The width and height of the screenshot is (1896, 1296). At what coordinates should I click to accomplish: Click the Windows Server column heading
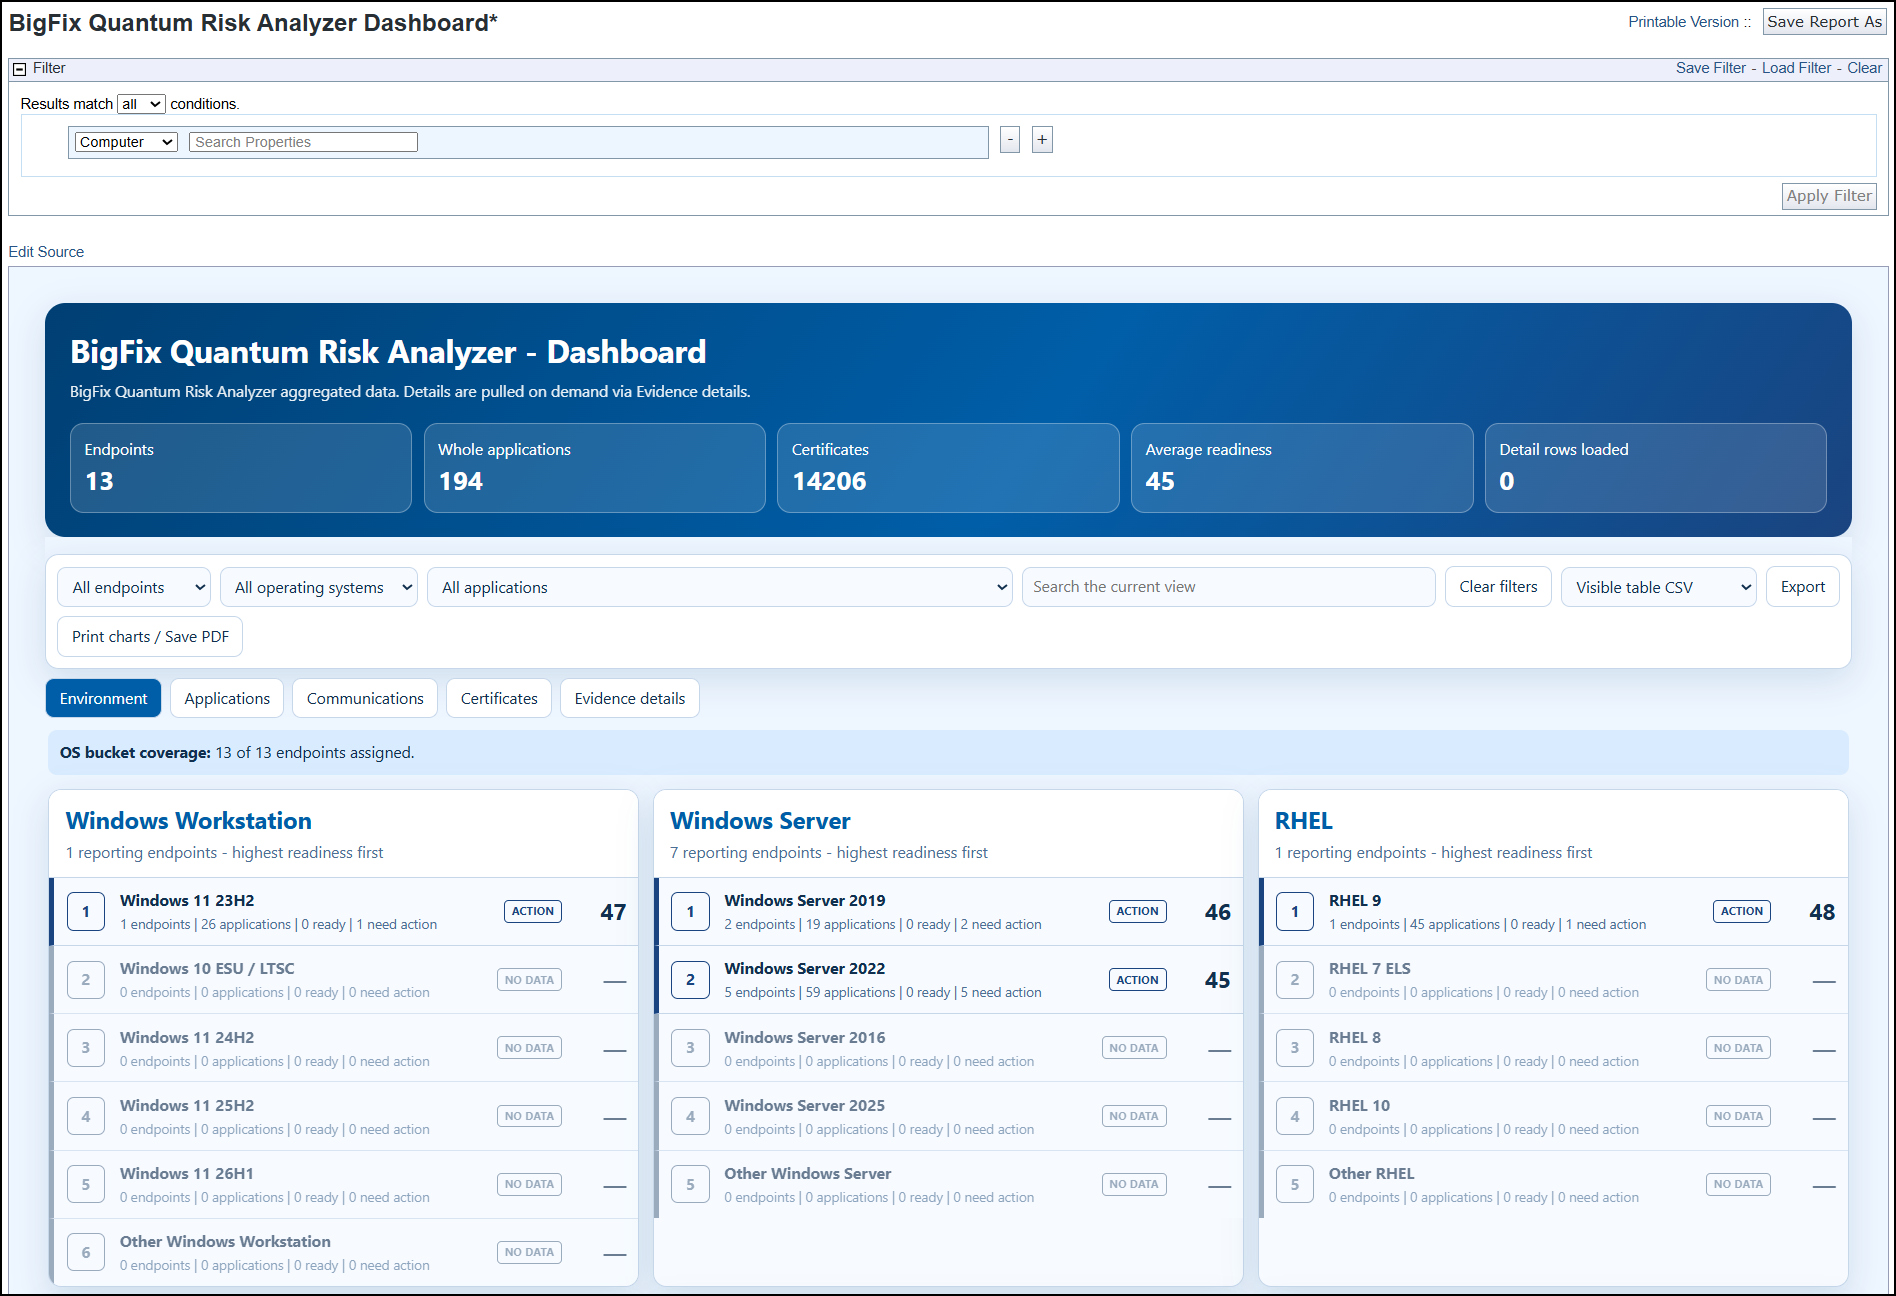coord(760,821)
